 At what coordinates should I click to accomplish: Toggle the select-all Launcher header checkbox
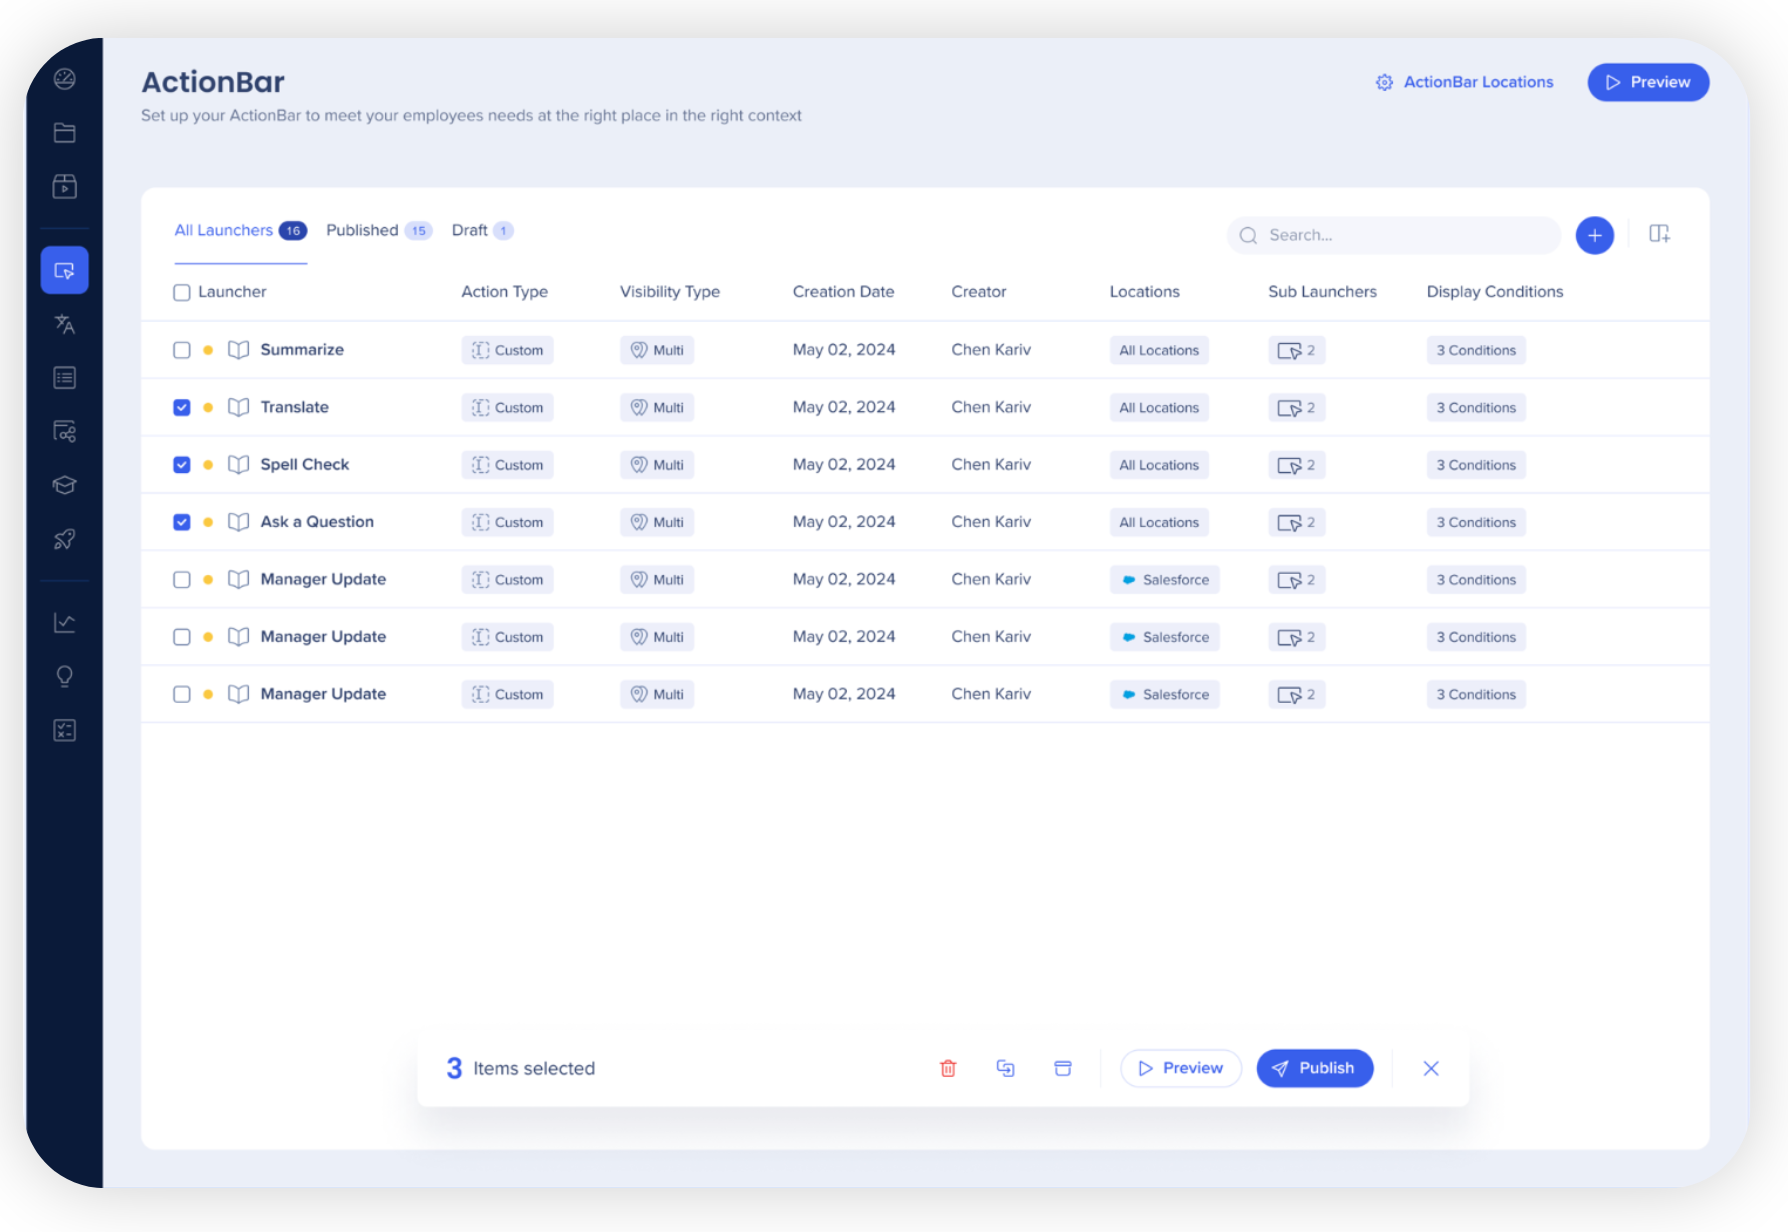click(182, 292)
